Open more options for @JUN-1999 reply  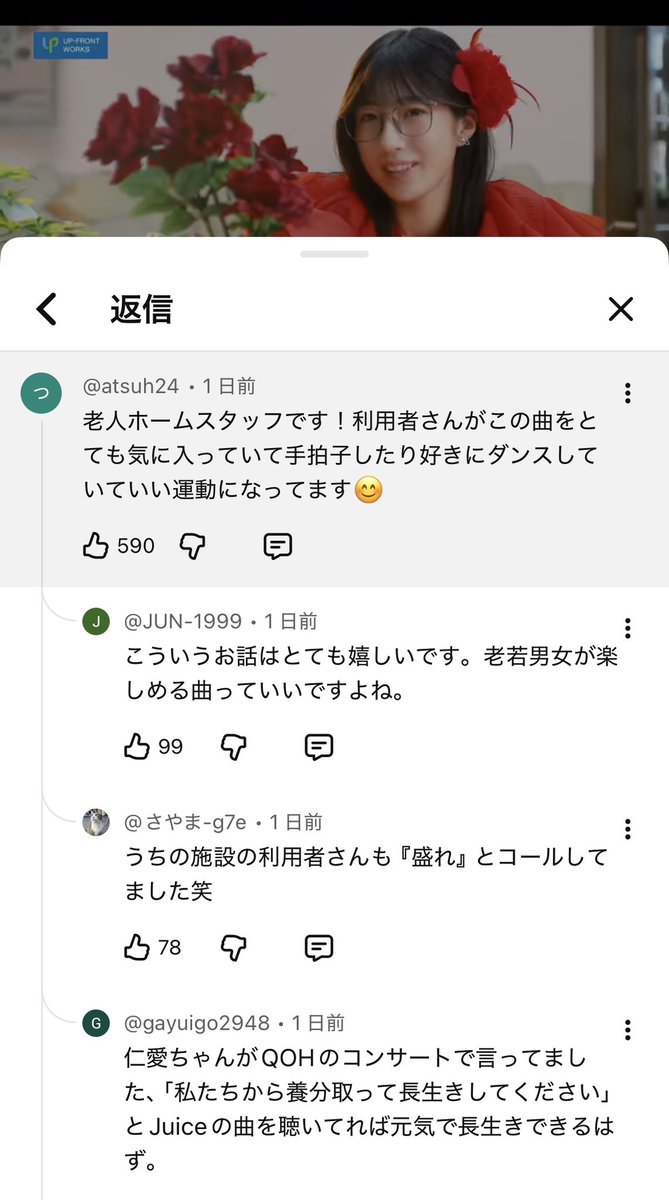tap(627, 628)
